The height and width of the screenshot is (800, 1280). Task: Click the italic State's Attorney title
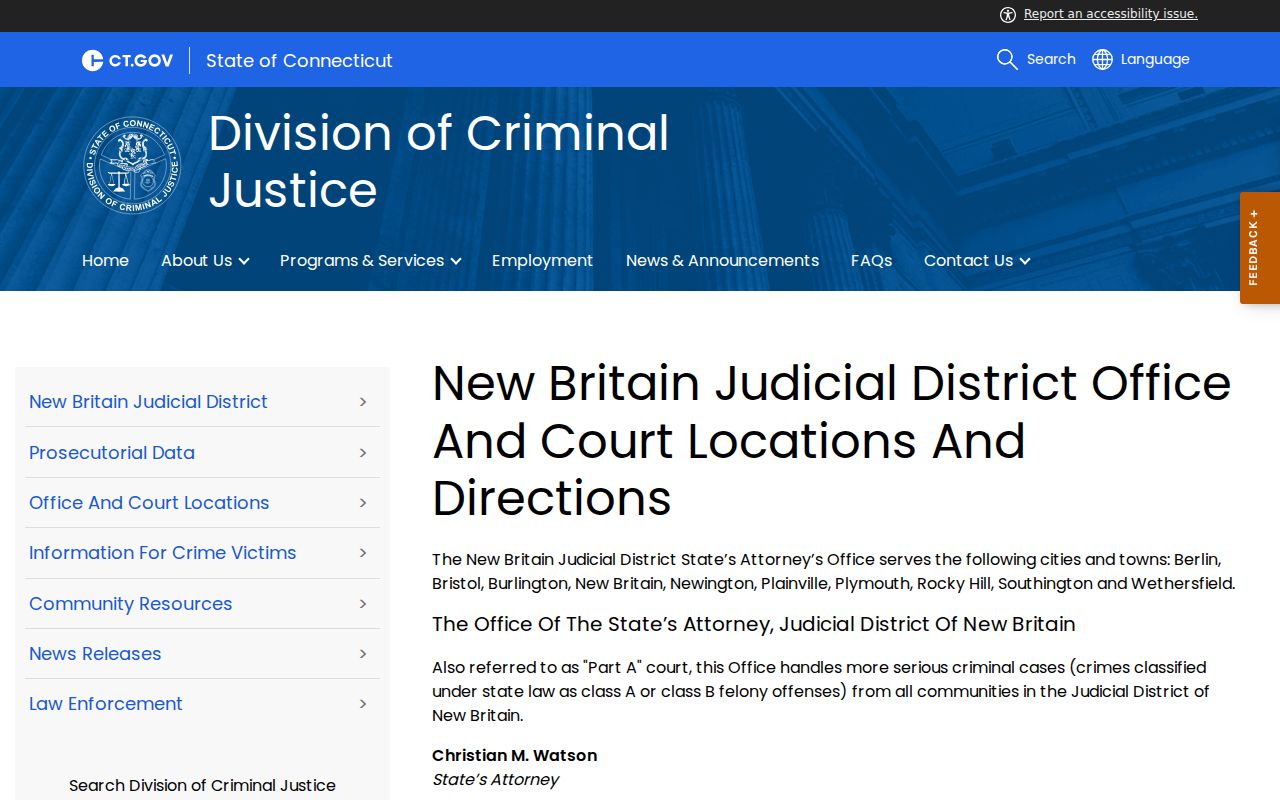(495, 779)
